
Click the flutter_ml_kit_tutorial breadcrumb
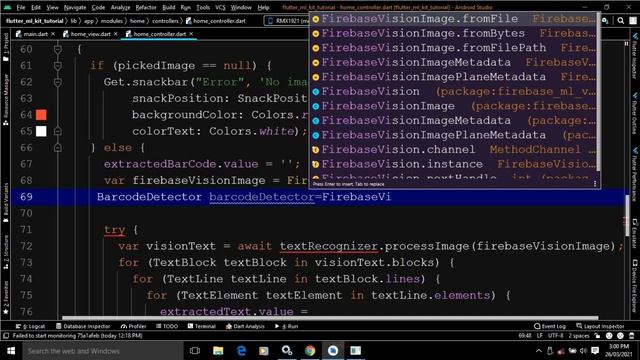click(35, 21)
